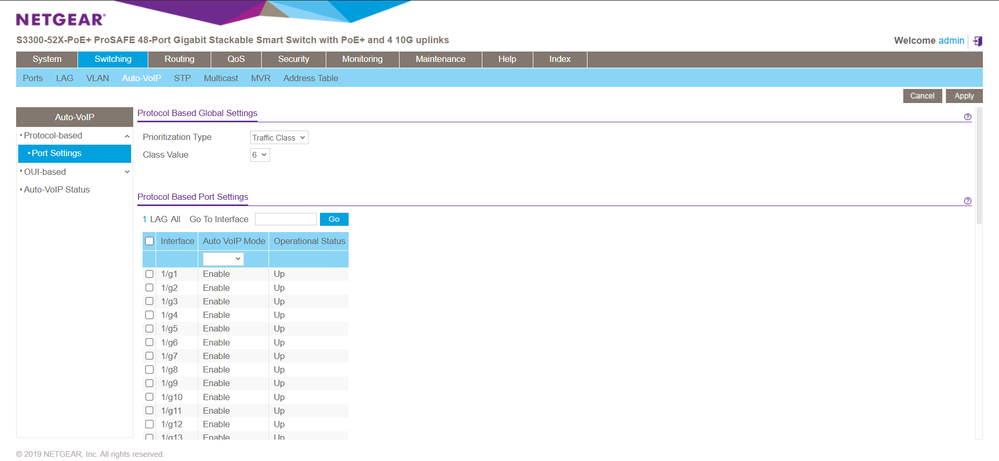Open the Auto VoIP Mode dropdown in table header

(223, 259)
